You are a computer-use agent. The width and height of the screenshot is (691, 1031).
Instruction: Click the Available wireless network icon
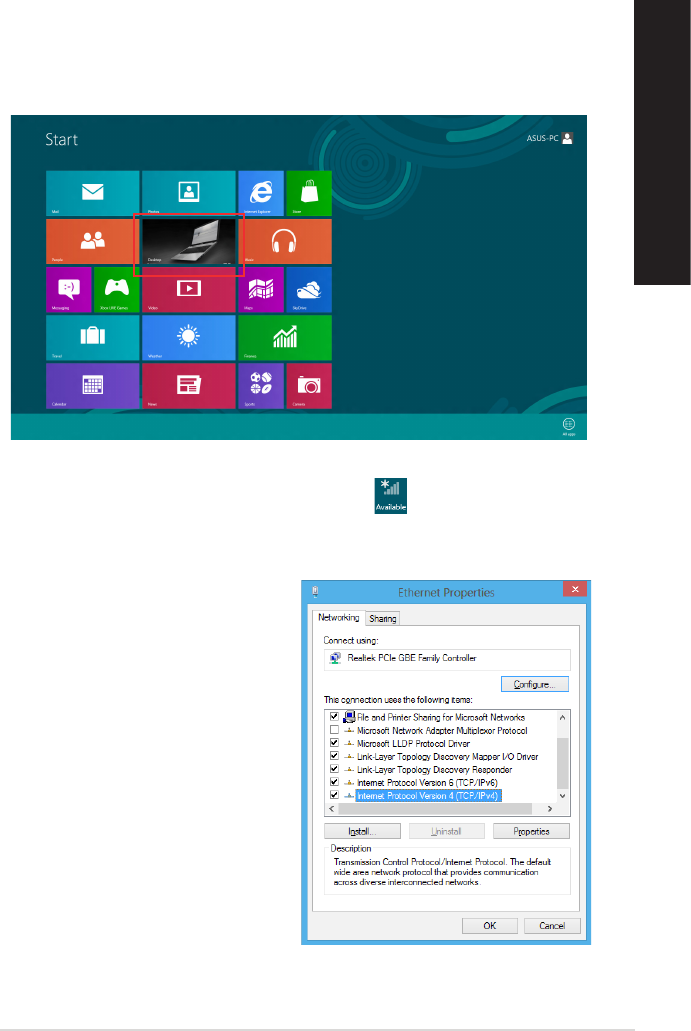391,496
